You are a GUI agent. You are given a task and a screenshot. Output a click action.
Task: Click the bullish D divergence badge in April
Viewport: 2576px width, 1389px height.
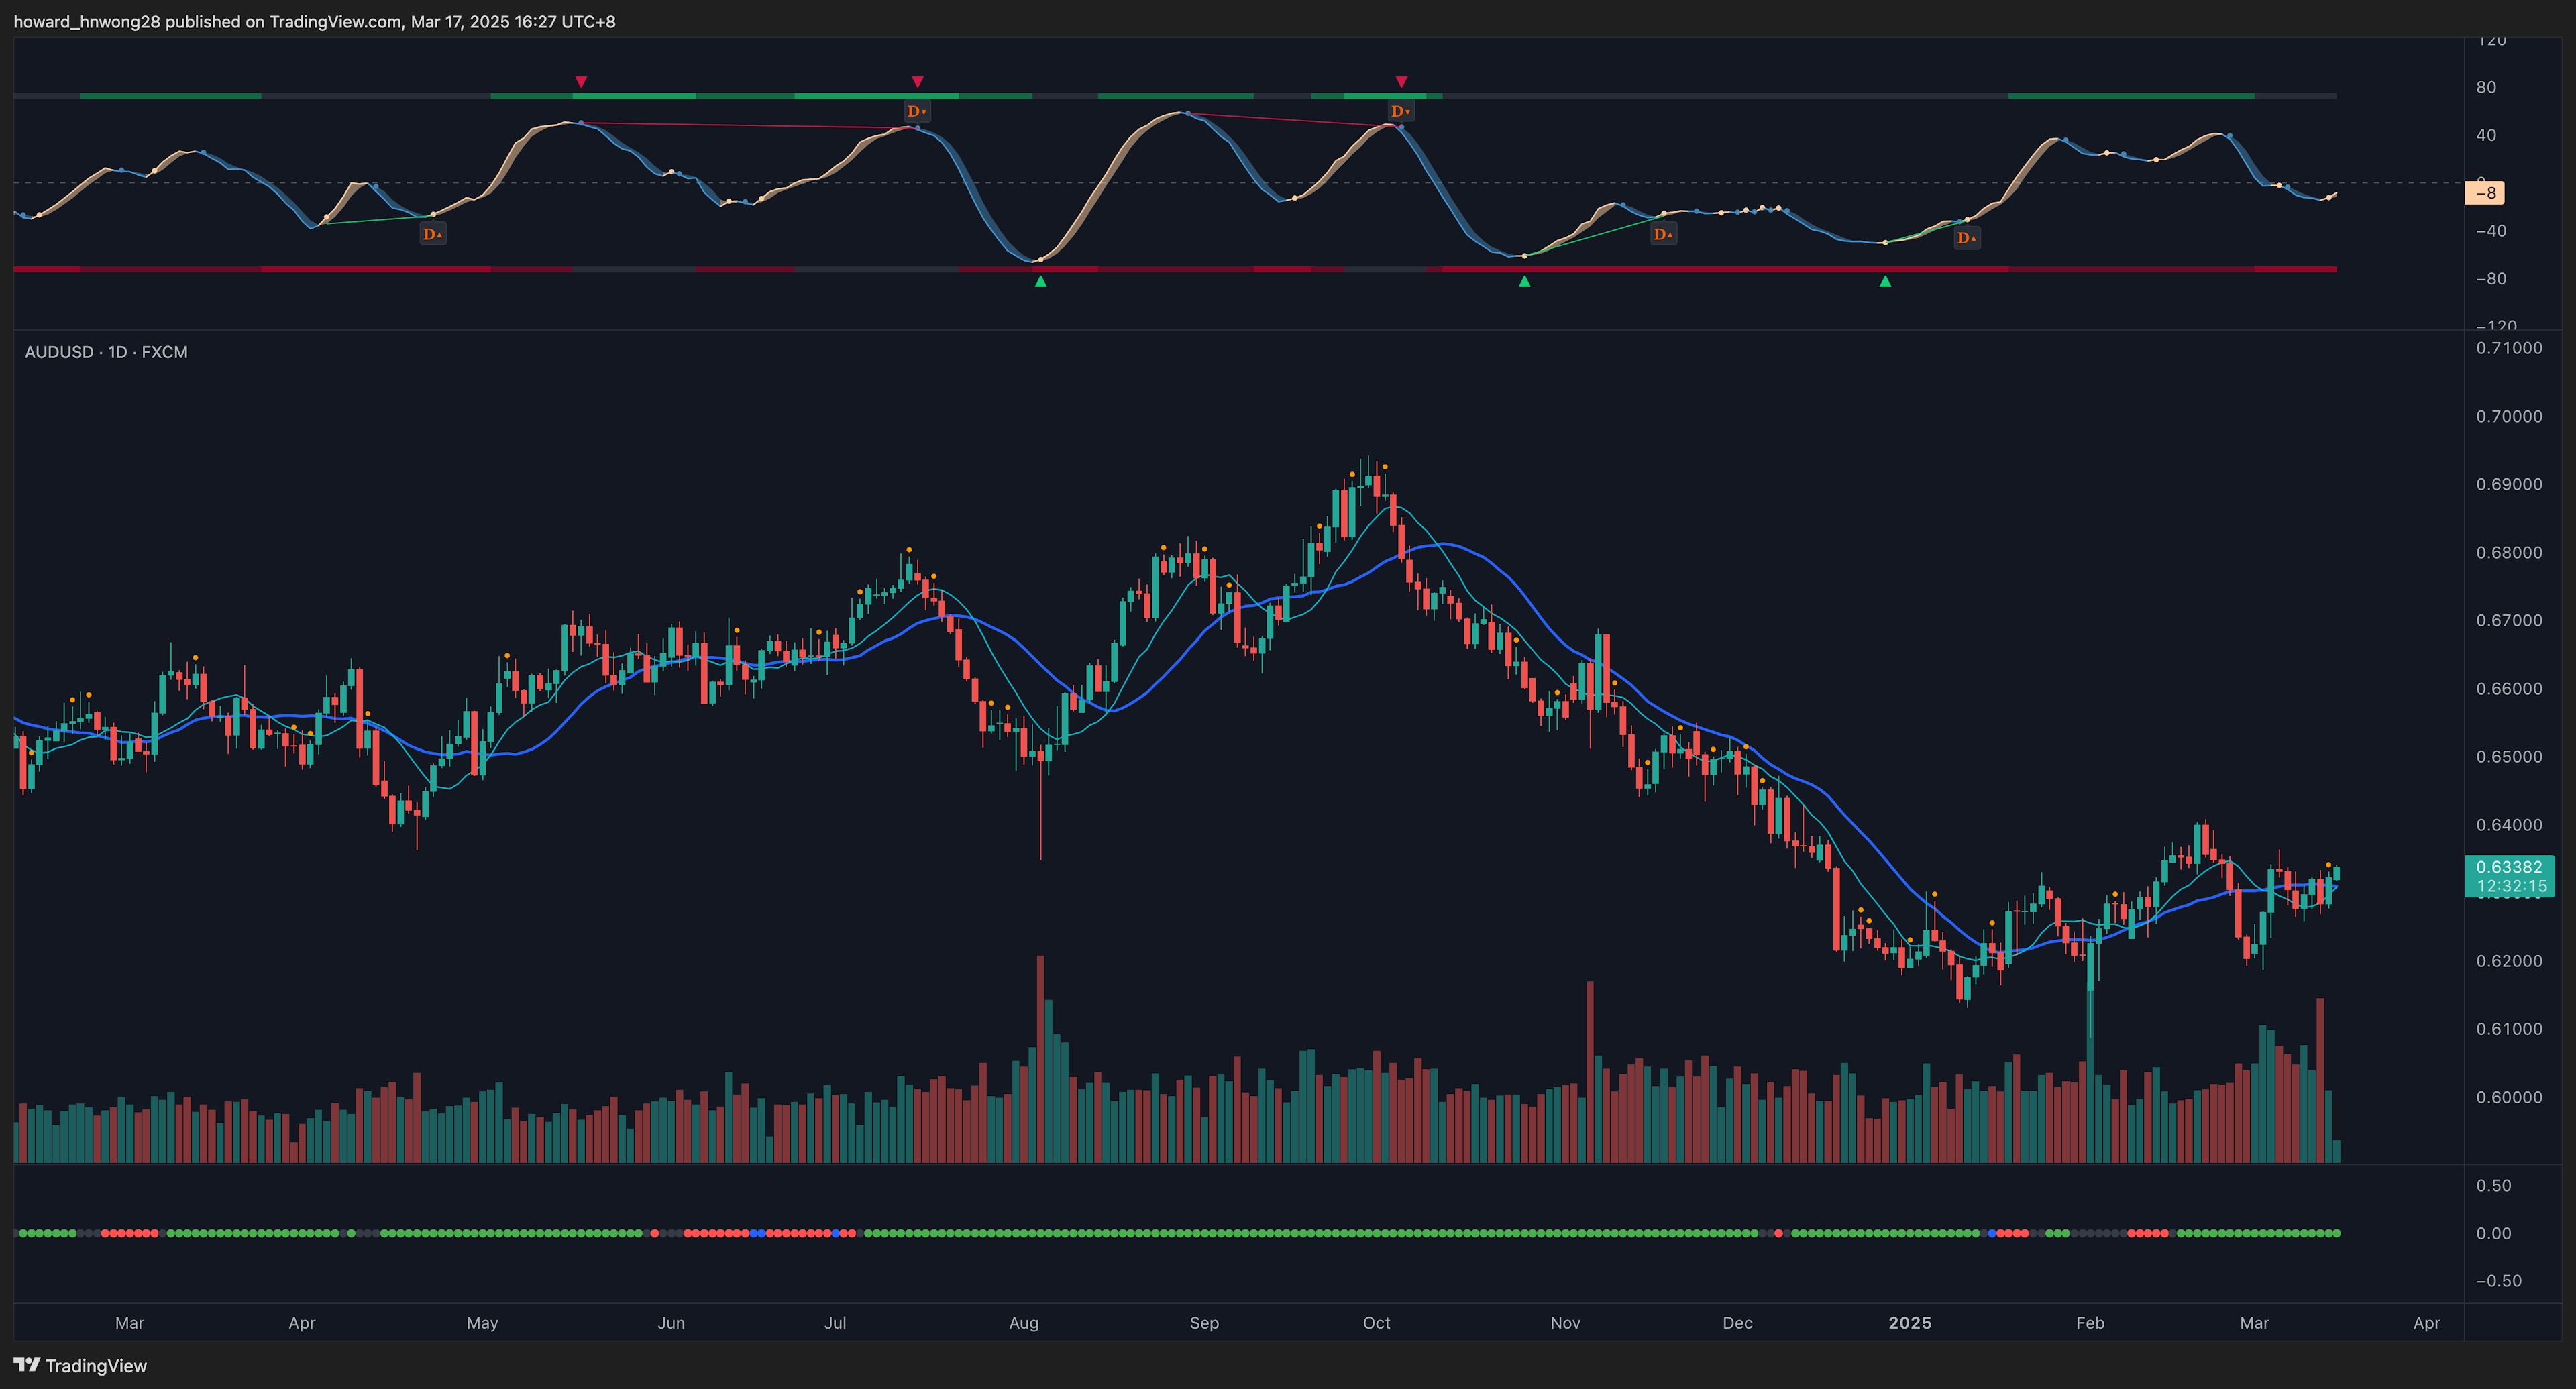[x=433, y=234]
